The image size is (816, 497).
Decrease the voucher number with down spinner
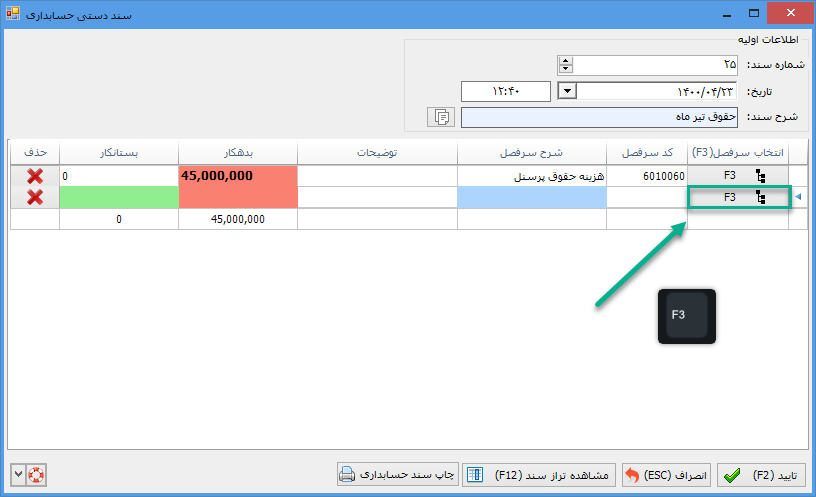point(566,70)
